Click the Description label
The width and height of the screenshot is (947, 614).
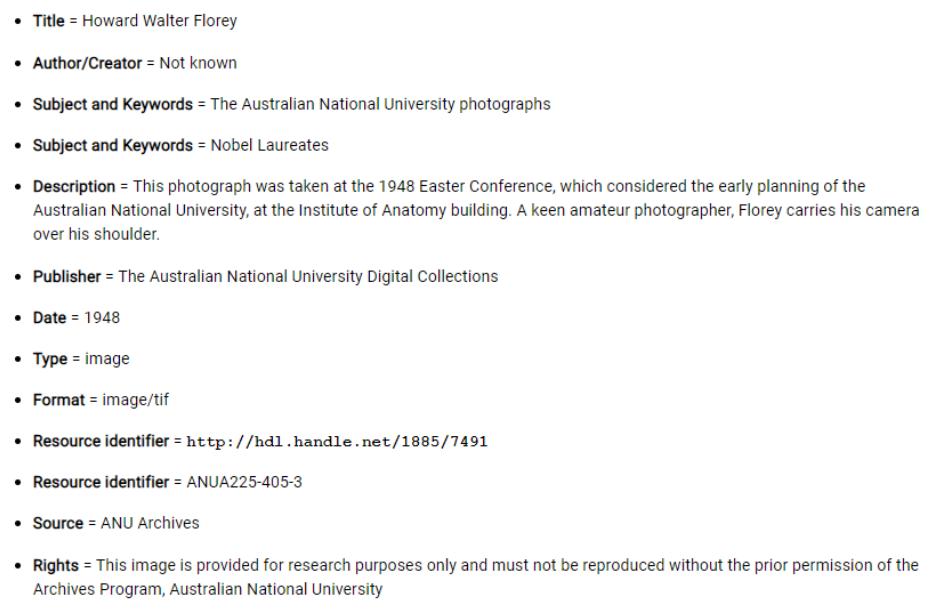74,186
